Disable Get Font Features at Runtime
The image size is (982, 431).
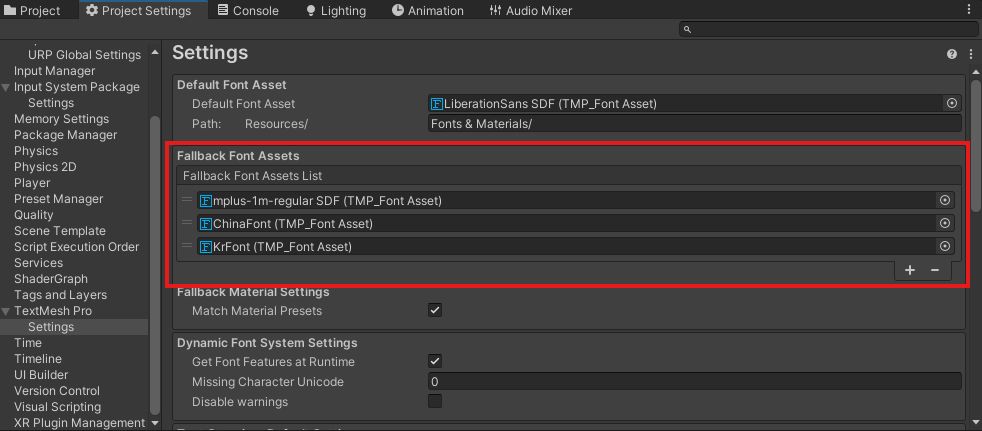click(435, 361)
